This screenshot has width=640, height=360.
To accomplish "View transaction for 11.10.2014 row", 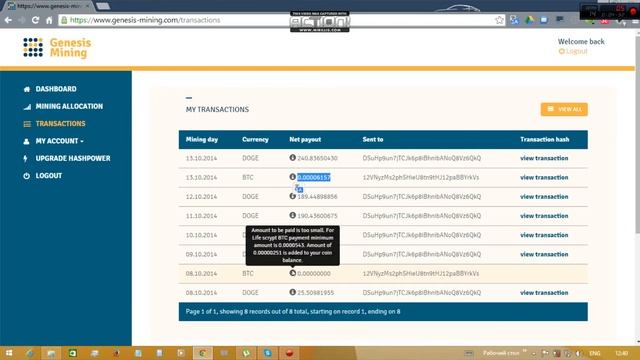I will [544, 216].
